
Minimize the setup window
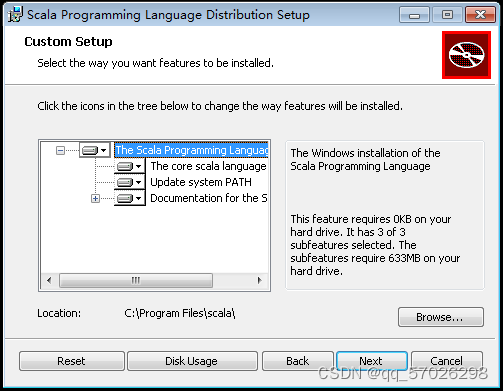pyautogui.click(x=414, y=15)
